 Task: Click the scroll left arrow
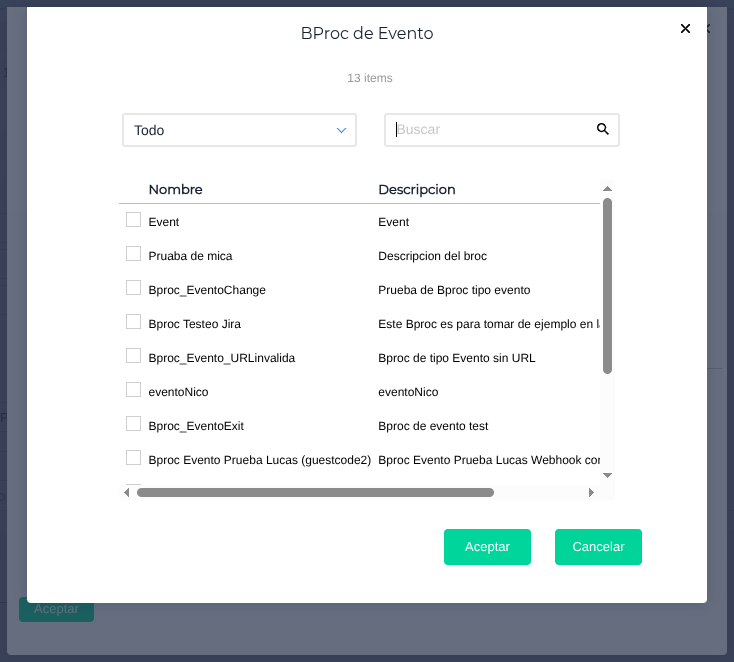[126, 493]
